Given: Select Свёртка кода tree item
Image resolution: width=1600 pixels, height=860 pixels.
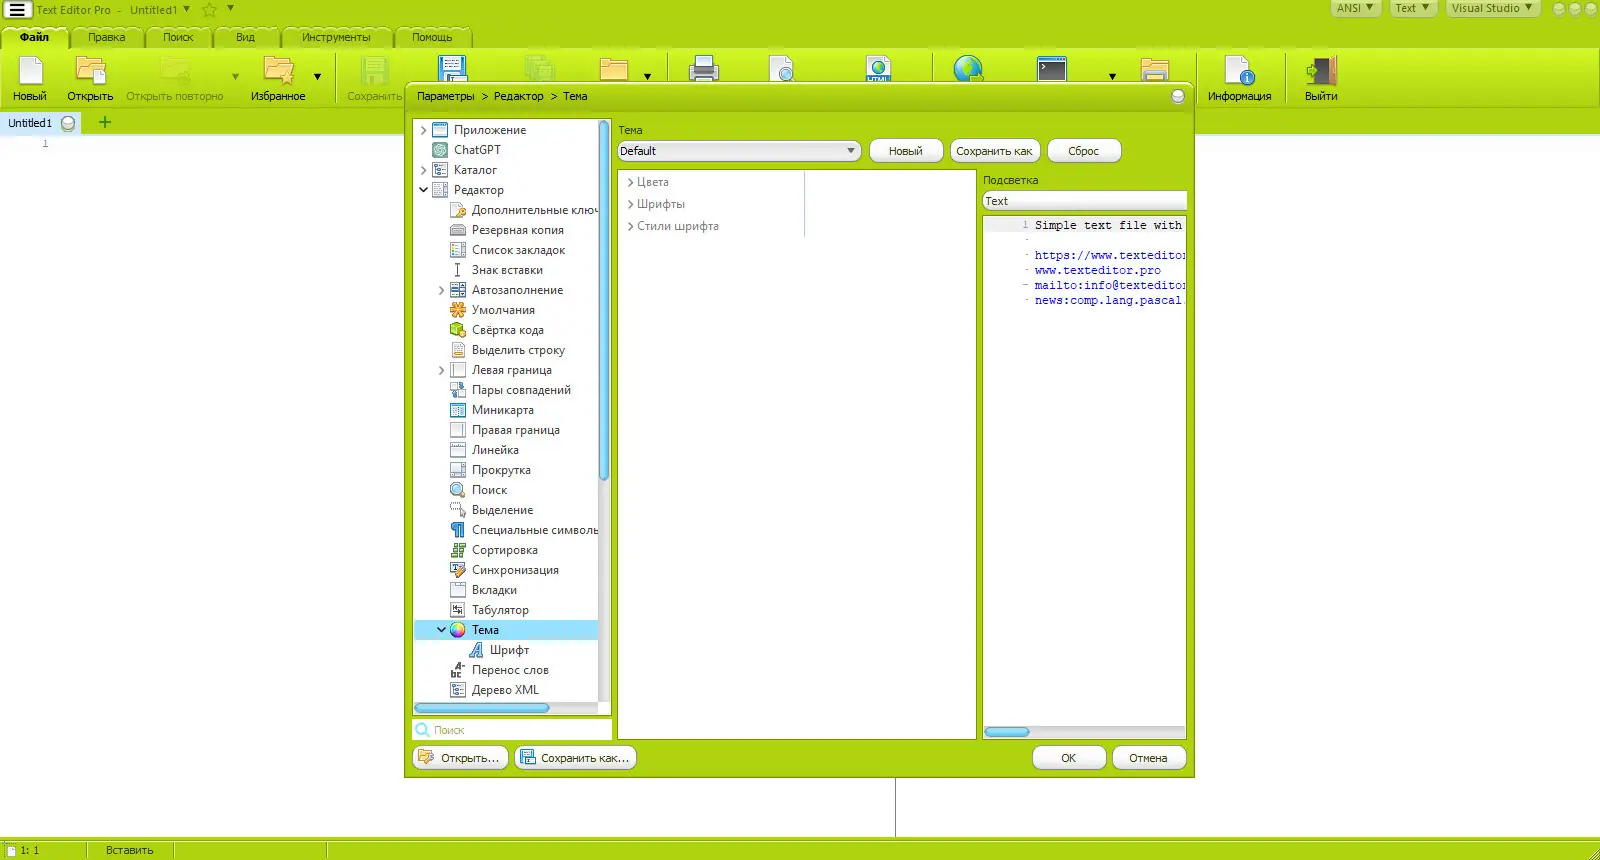Looking at the screenshot, I should [507, 330].
